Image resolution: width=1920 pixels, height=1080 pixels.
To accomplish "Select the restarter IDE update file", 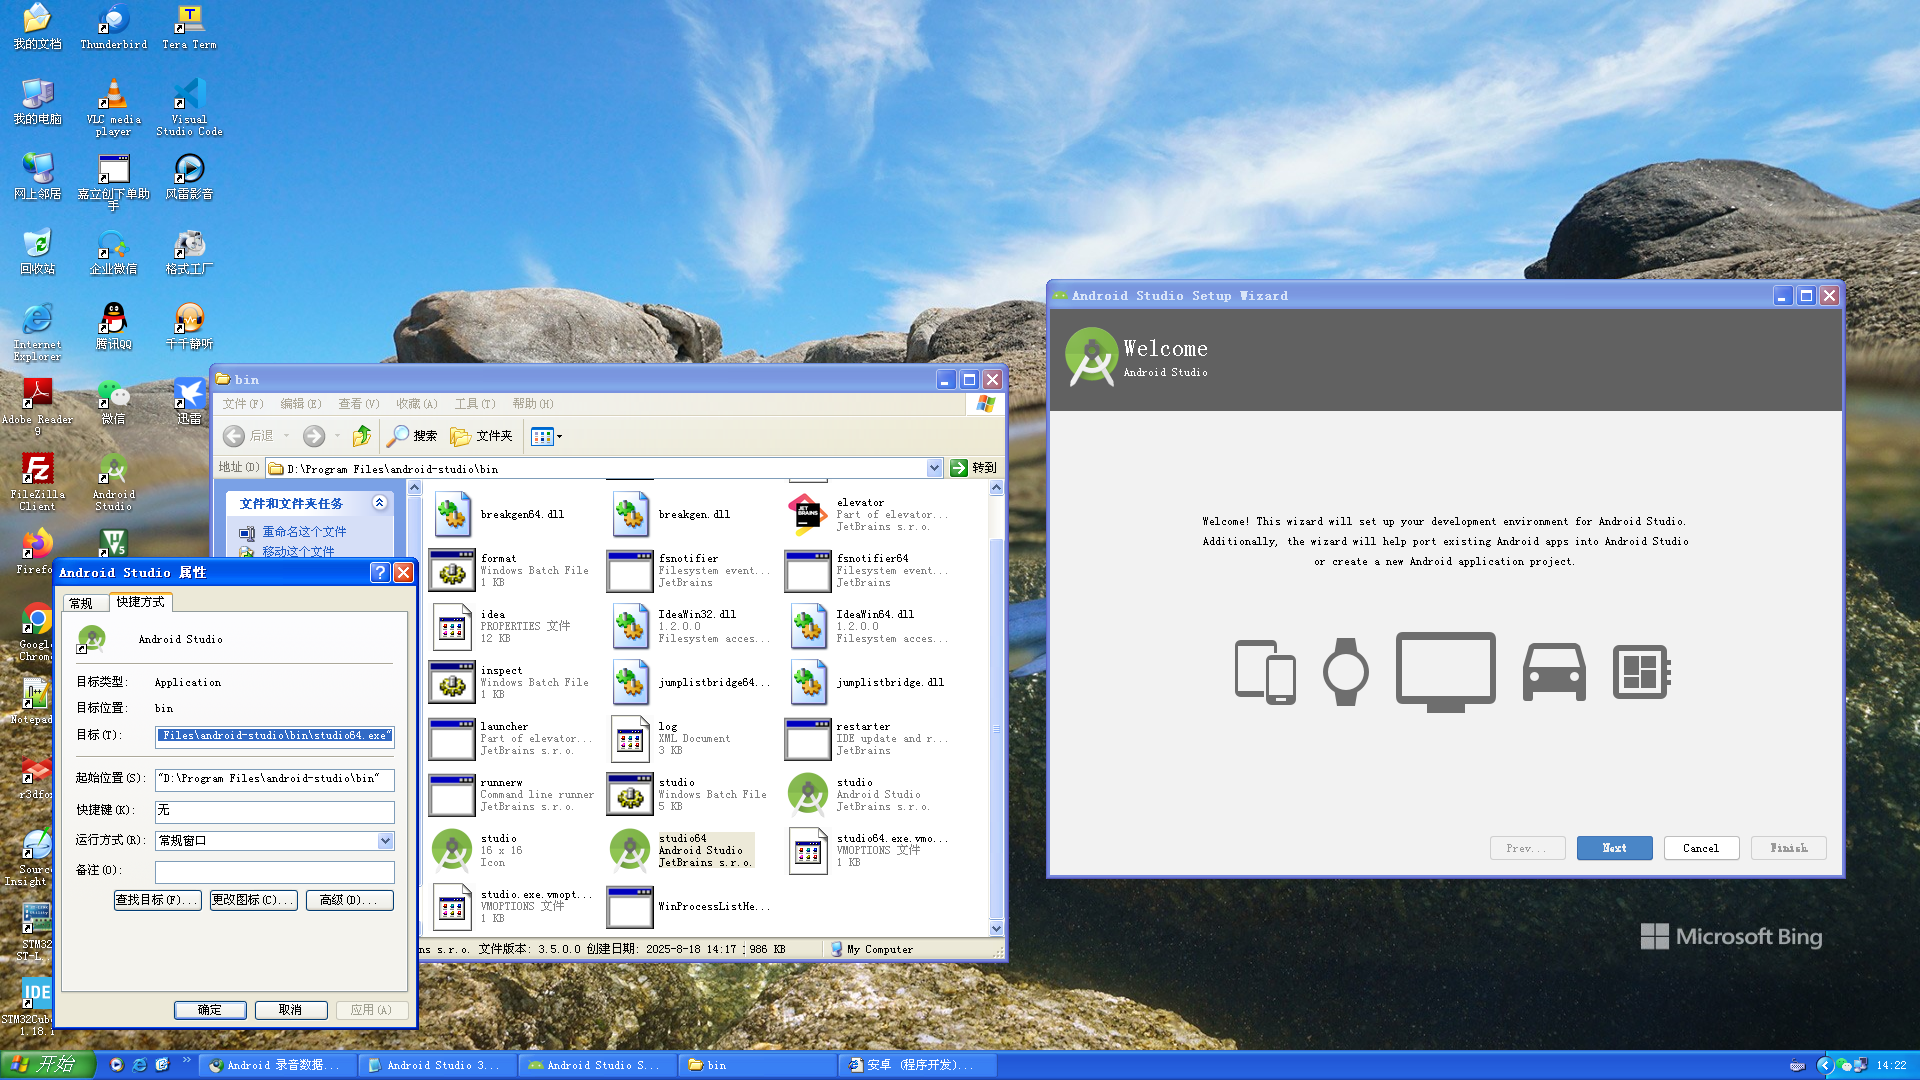I will pos(808,738).
